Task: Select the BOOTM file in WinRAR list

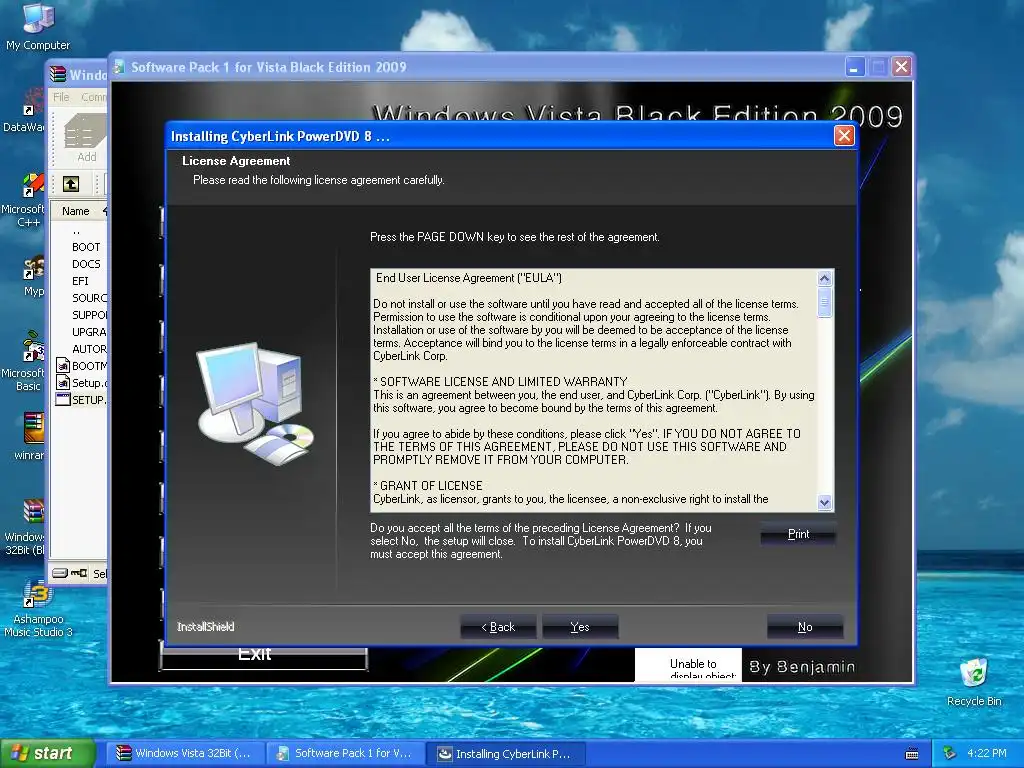Action: (82, 366)
